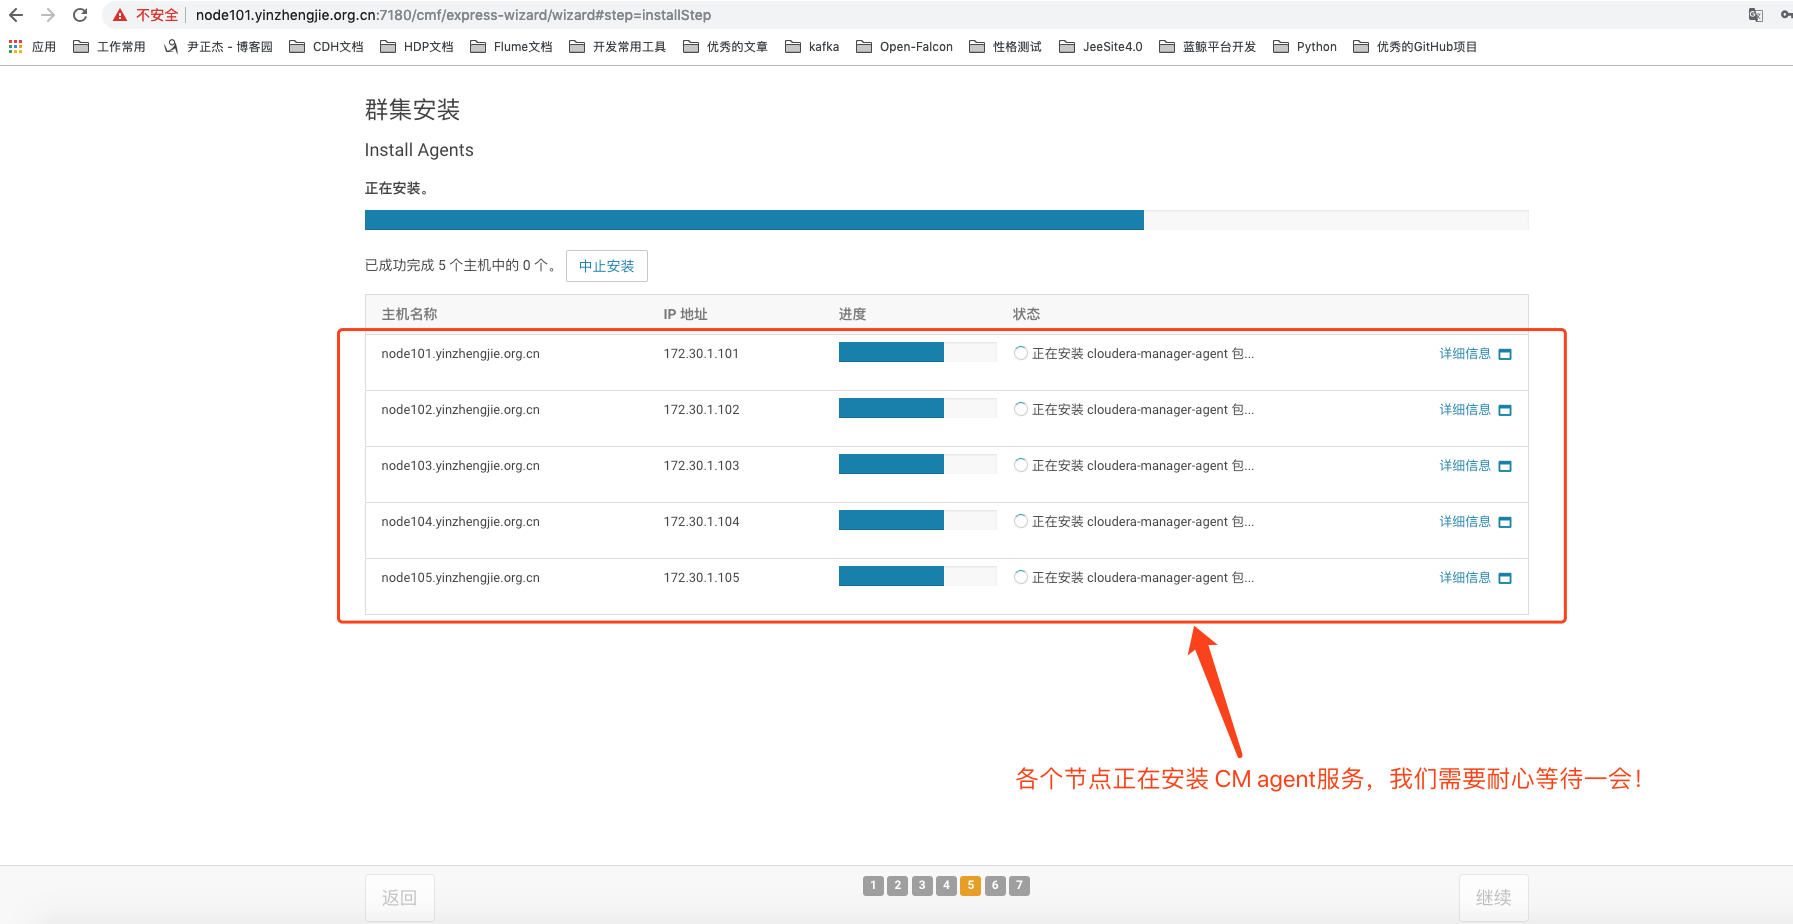Open the 开发常用工具 bookmark folder
The height and width of the screenshot is (924, 1793).
point(617,46)
